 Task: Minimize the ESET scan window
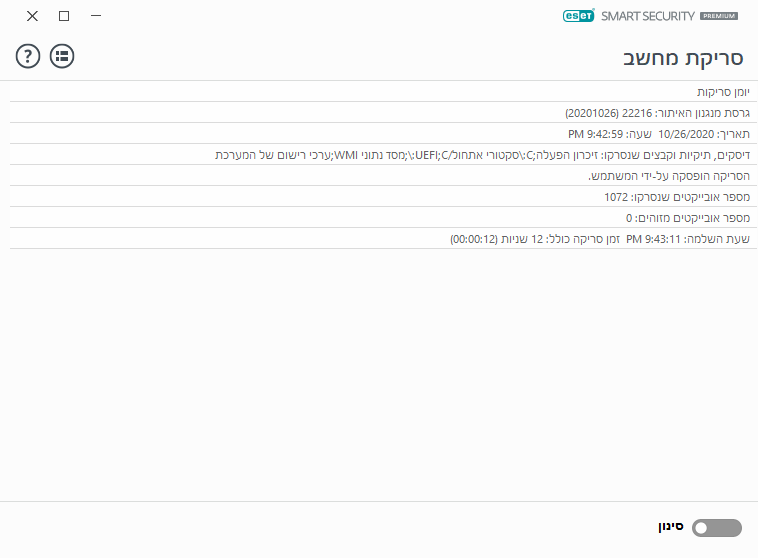pos(96,16)
